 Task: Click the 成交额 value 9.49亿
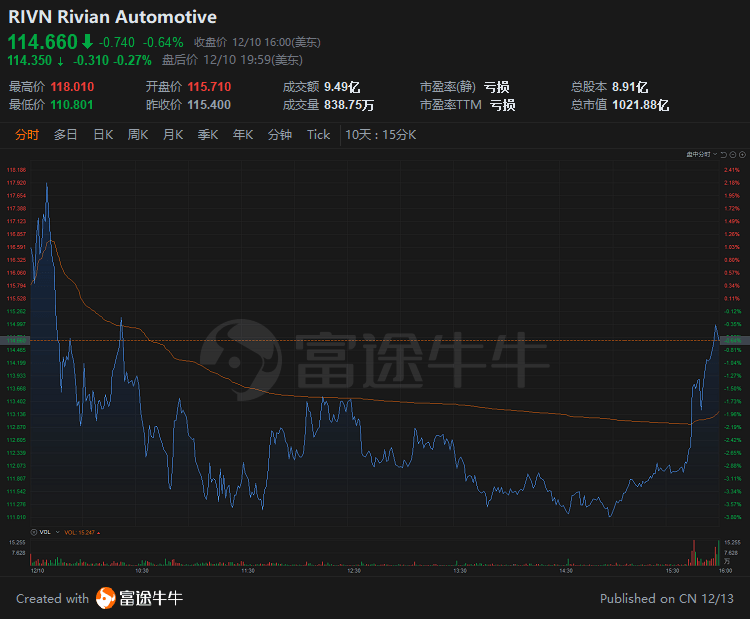point(342,87)
